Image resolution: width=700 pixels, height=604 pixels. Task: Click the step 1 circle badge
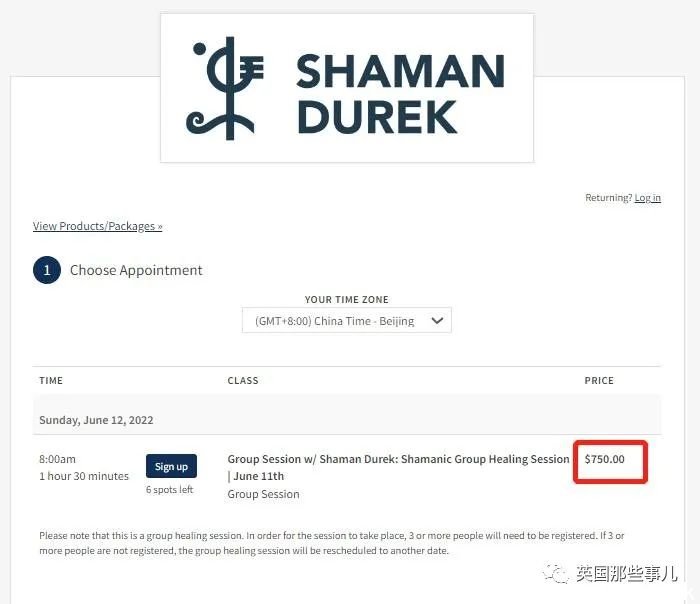pos(47,270)
